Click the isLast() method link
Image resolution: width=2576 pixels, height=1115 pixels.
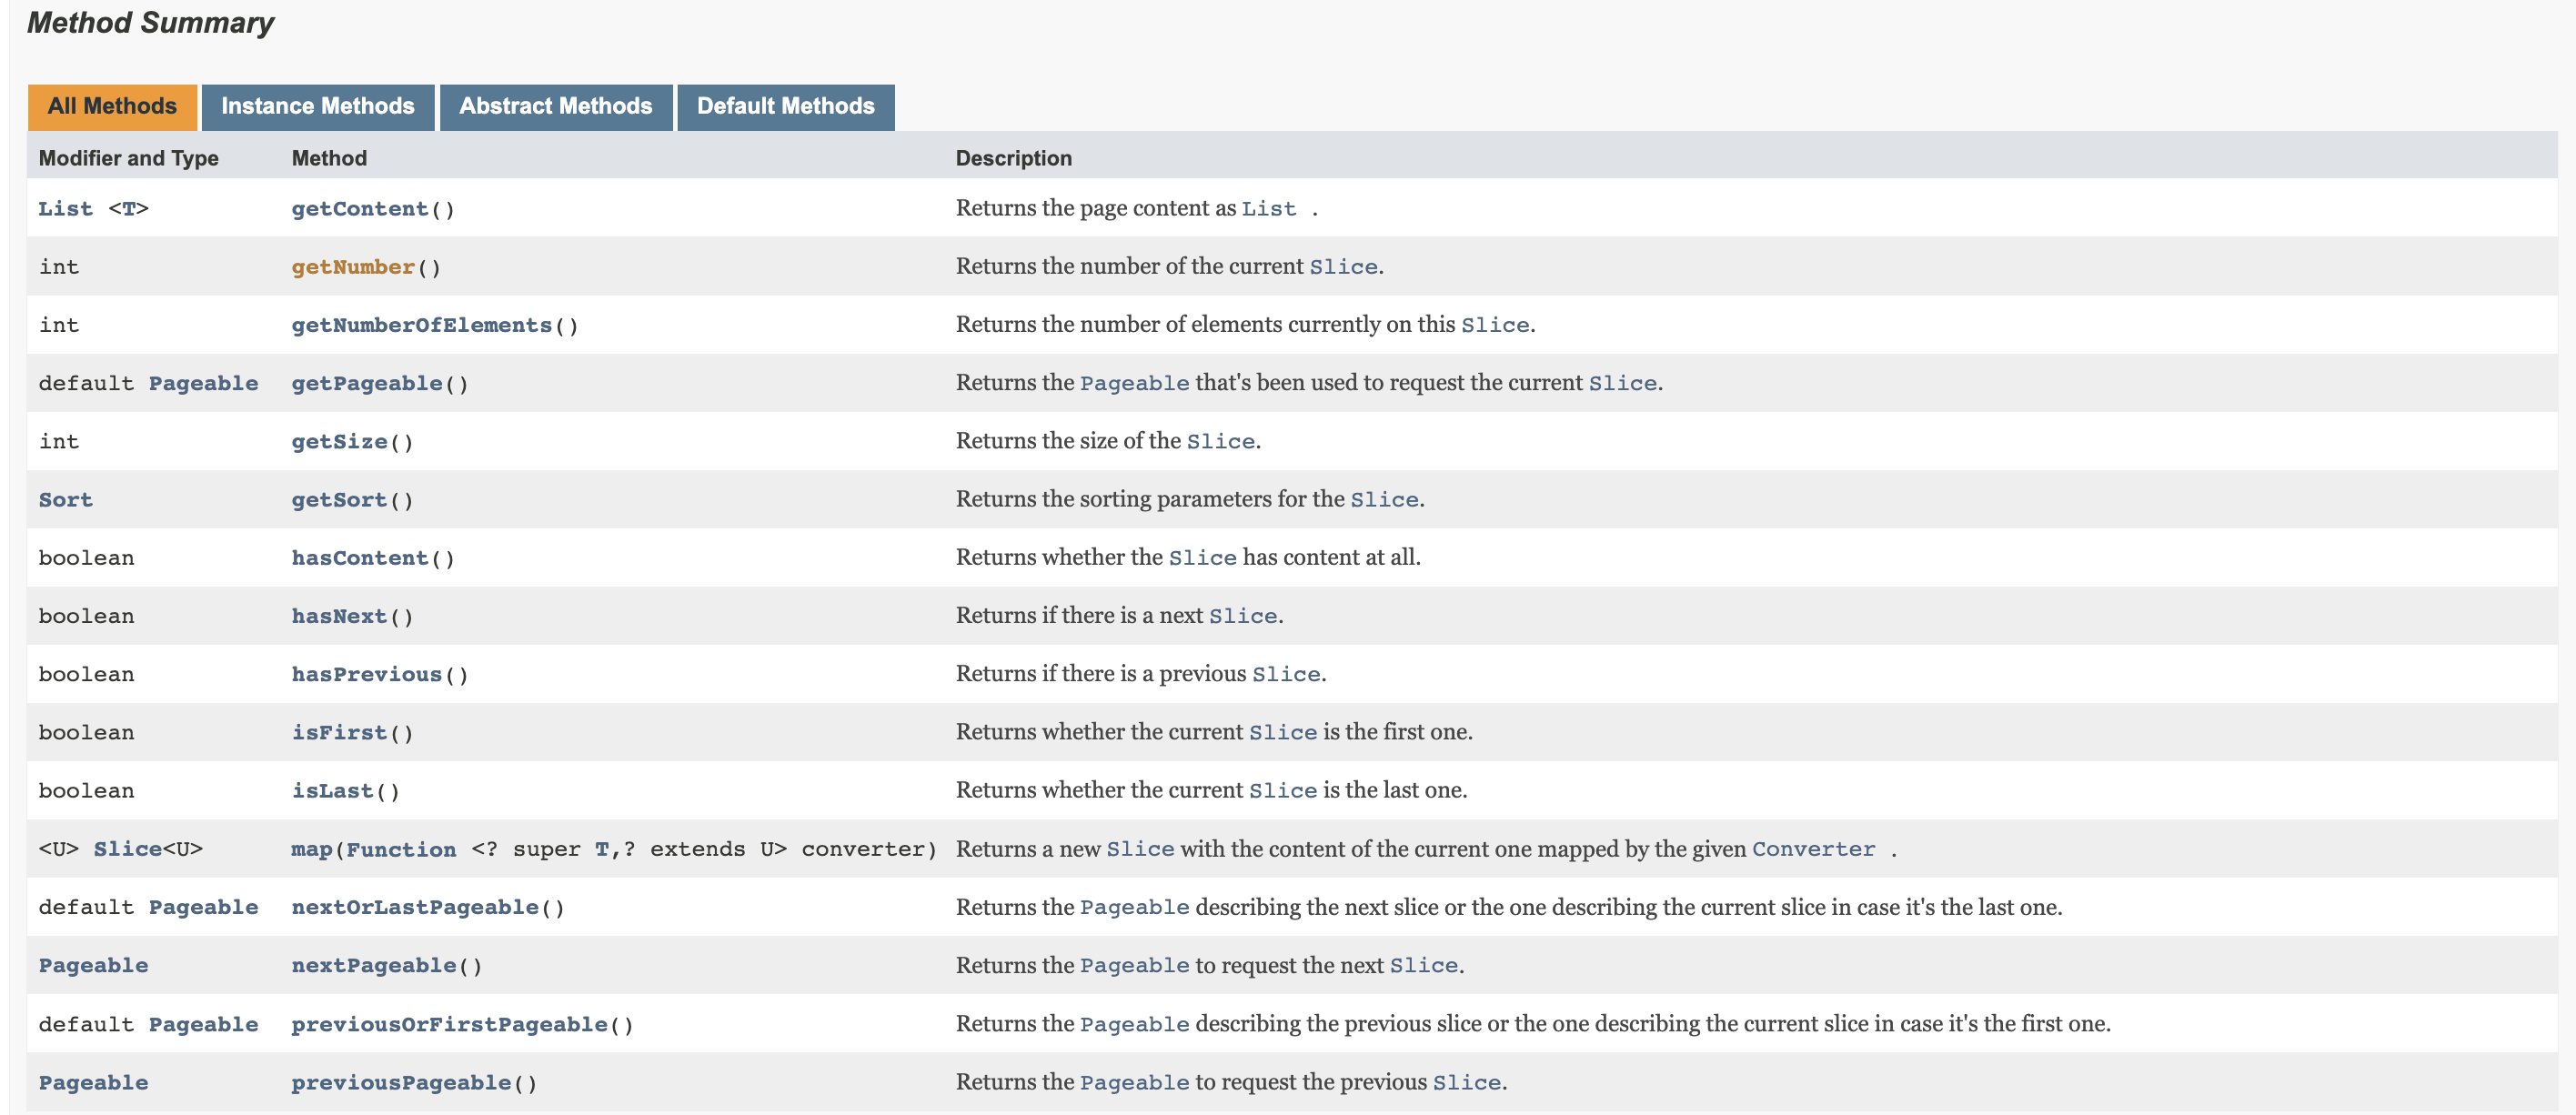(x=332, y=791)
